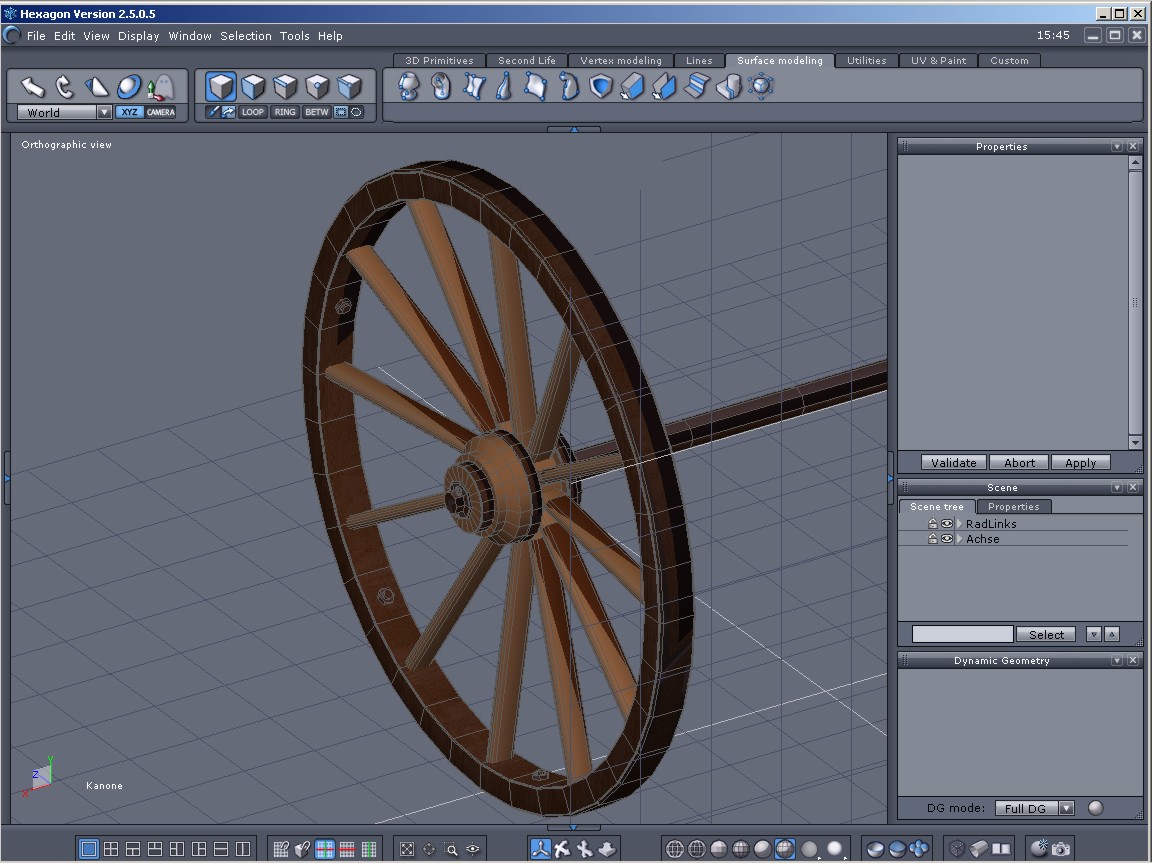Activate edge selection mode cube
The image size is (1152, 864).
coord(285,87)
